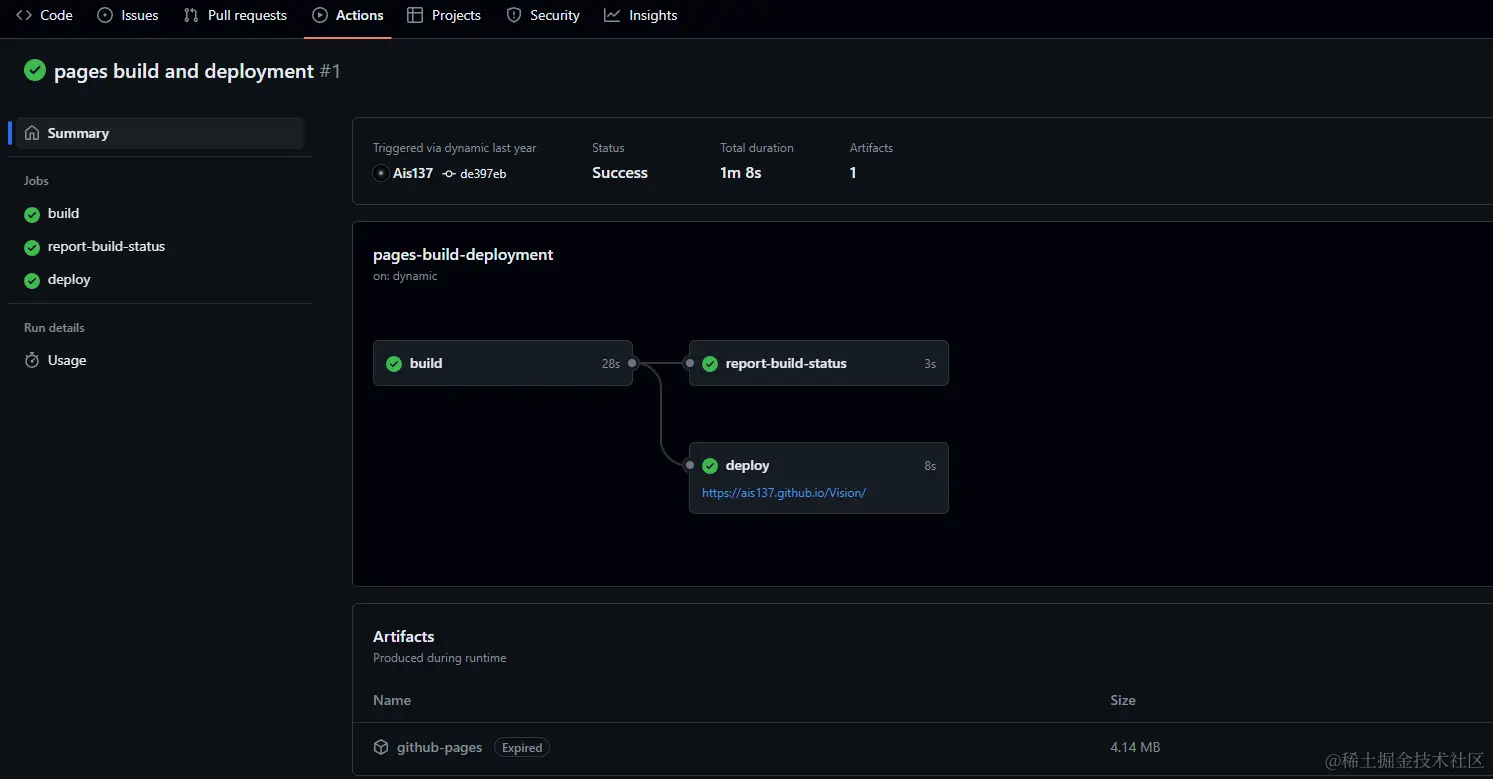Click the 28s duration on build node
This screenshot has height=779, width=1493.
click(611, 364)
